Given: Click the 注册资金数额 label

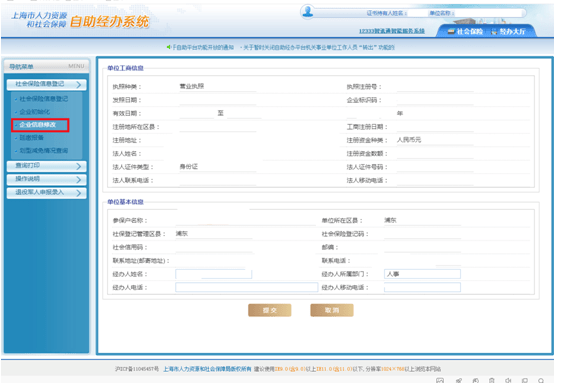Looking at the screenshot, I should pyautogui.click(x=367, y=153).
